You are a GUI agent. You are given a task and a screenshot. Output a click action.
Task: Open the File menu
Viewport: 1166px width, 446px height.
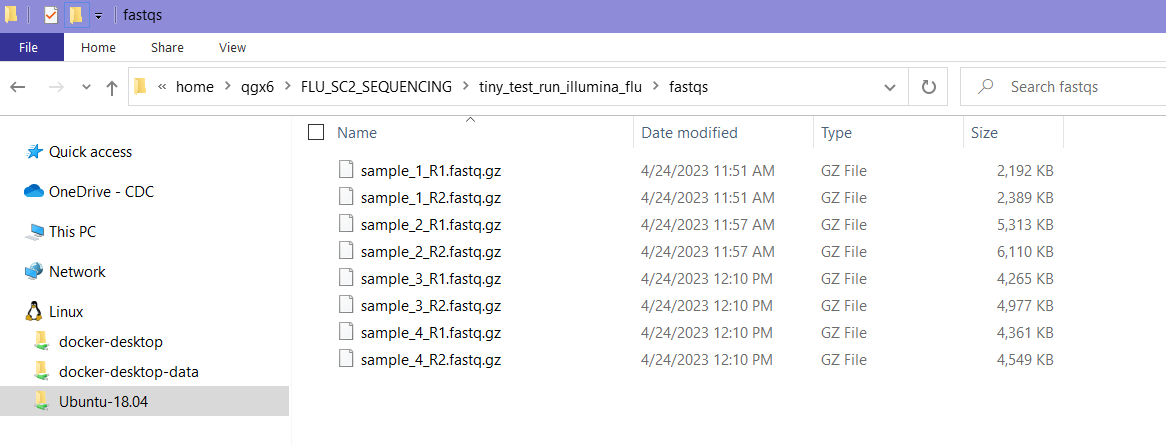click(28, 47)
